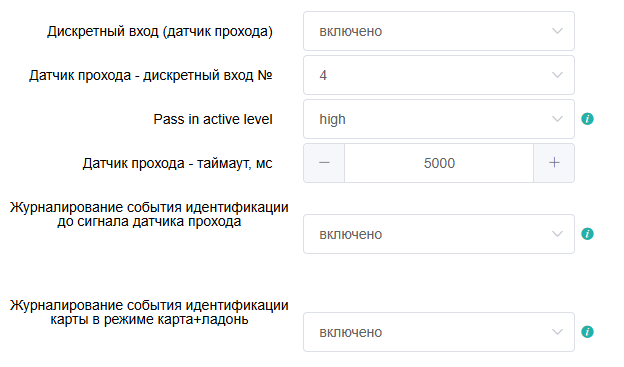Image resolution: width=624 pixels, height=367 pixels.
Task: Click info icon beside карта+ладонь logging dropdown
Action: tap(587, 332)
